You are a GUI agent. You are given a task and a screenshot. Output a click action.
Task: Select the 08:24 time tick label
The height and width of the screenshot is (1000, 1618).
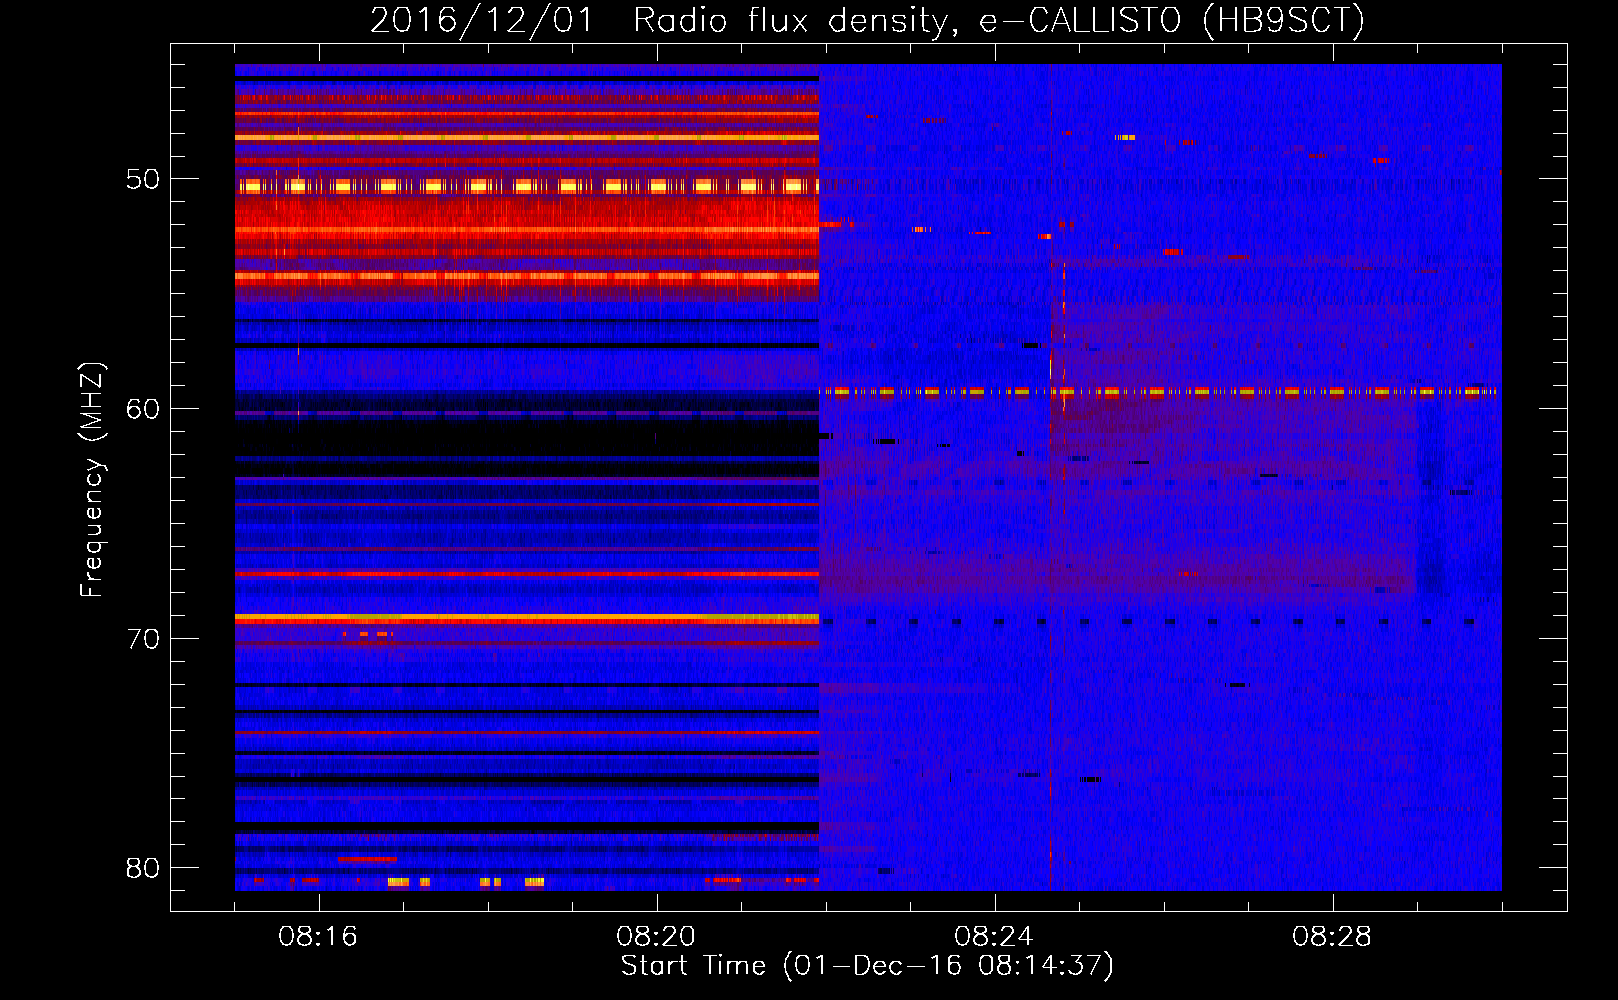[x=994, y=937]
